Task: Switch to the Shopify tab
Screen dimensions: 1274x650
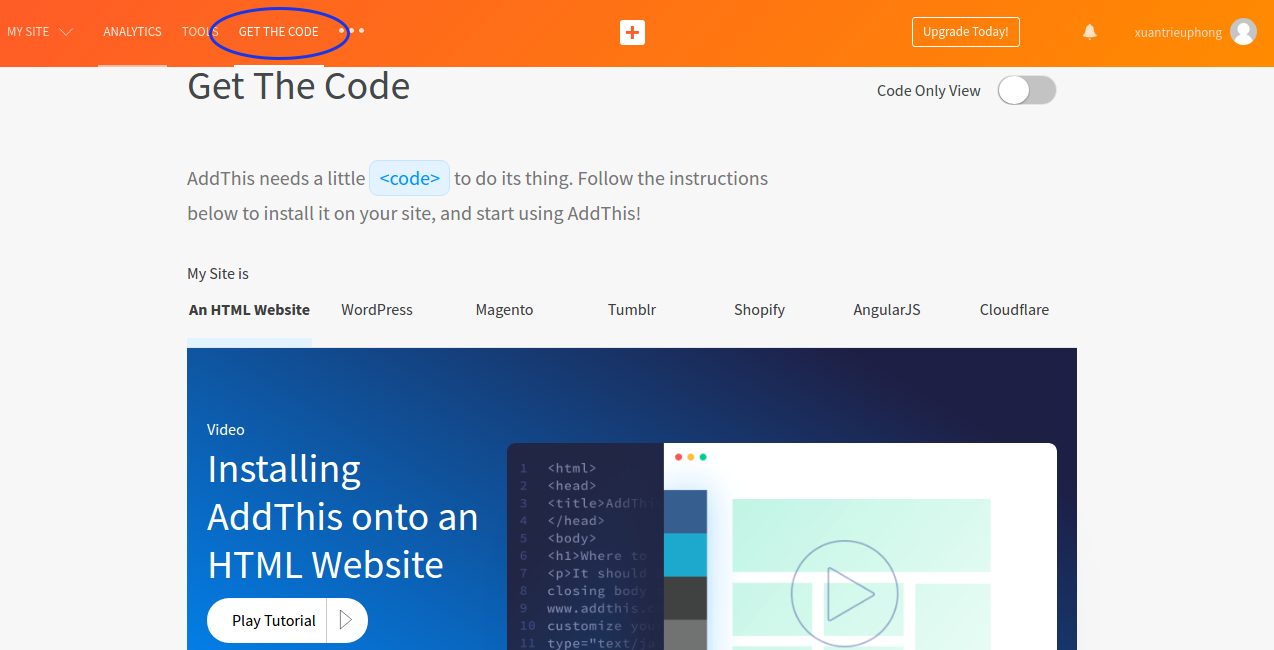Action: click(x=759, y=310)
